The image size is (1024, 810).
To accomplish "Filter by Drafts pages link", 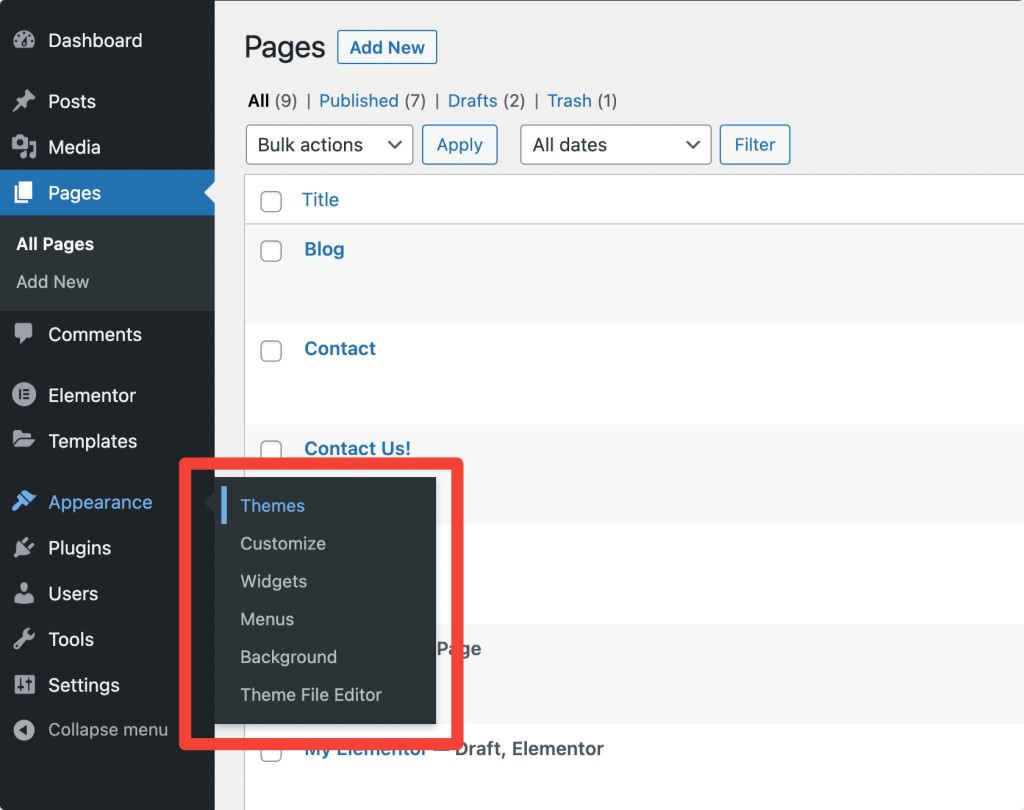I will [472, 101].
